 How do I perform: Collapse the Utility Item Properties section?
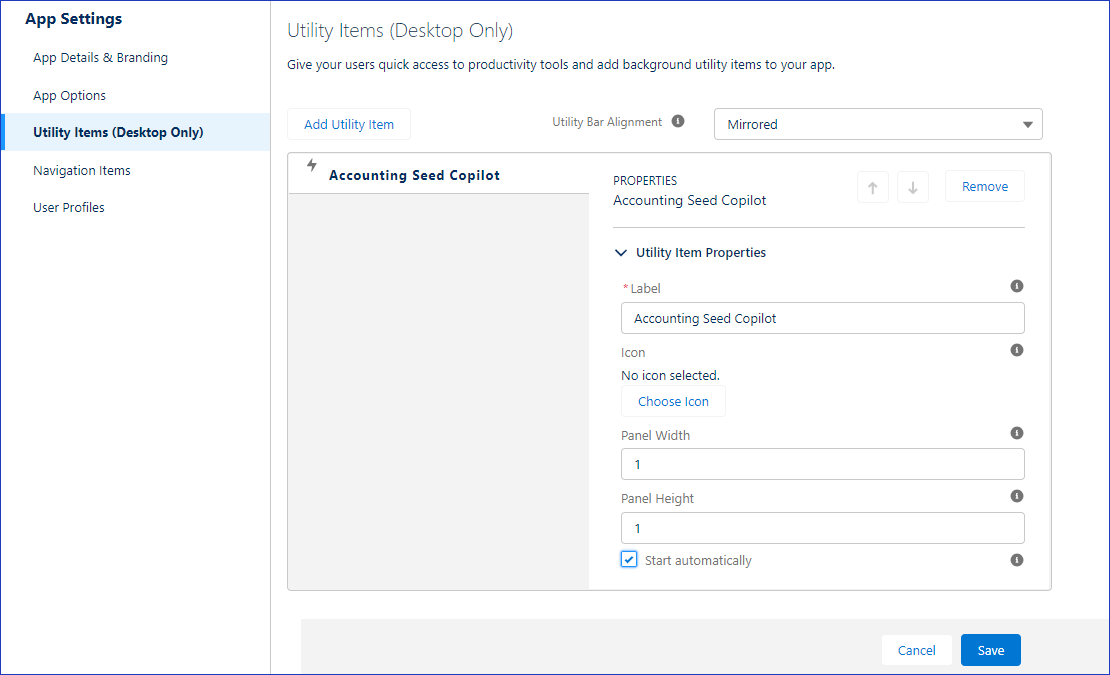[622, 253]
